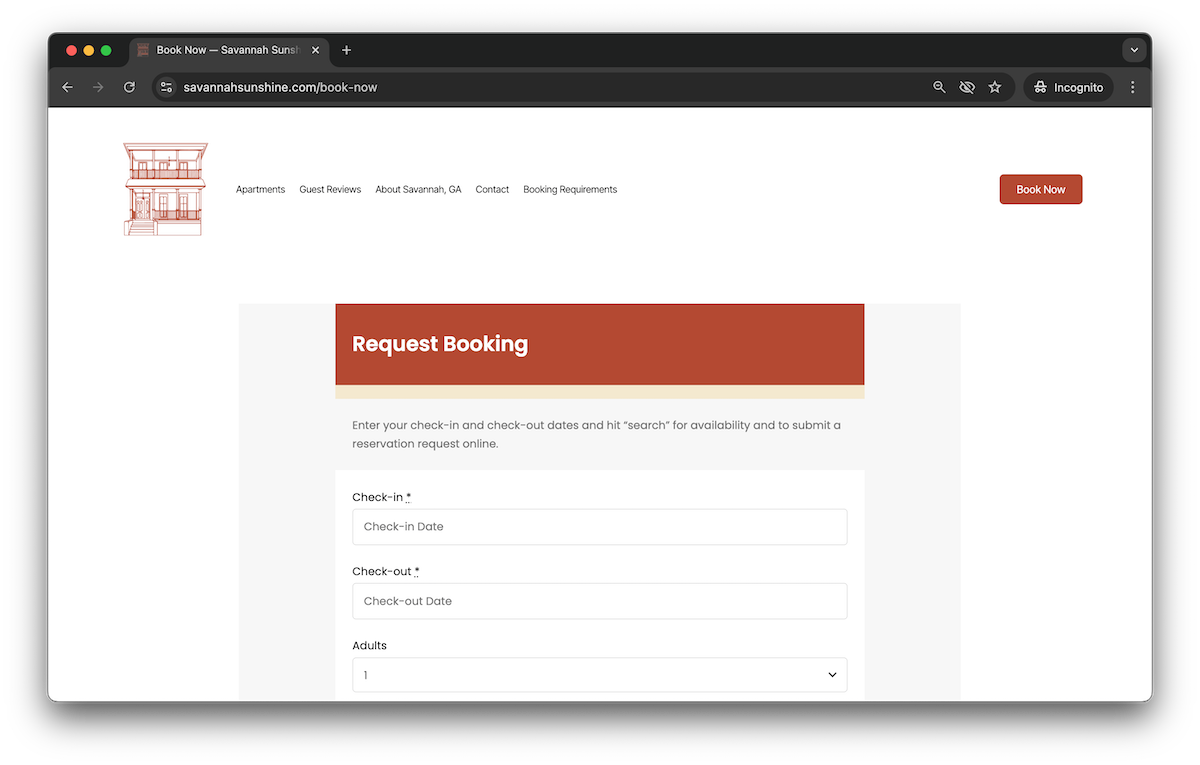Click the Incognito profile button
Image resolution: width=1200 pixels, height=765 pixels.
point(1068,87)
